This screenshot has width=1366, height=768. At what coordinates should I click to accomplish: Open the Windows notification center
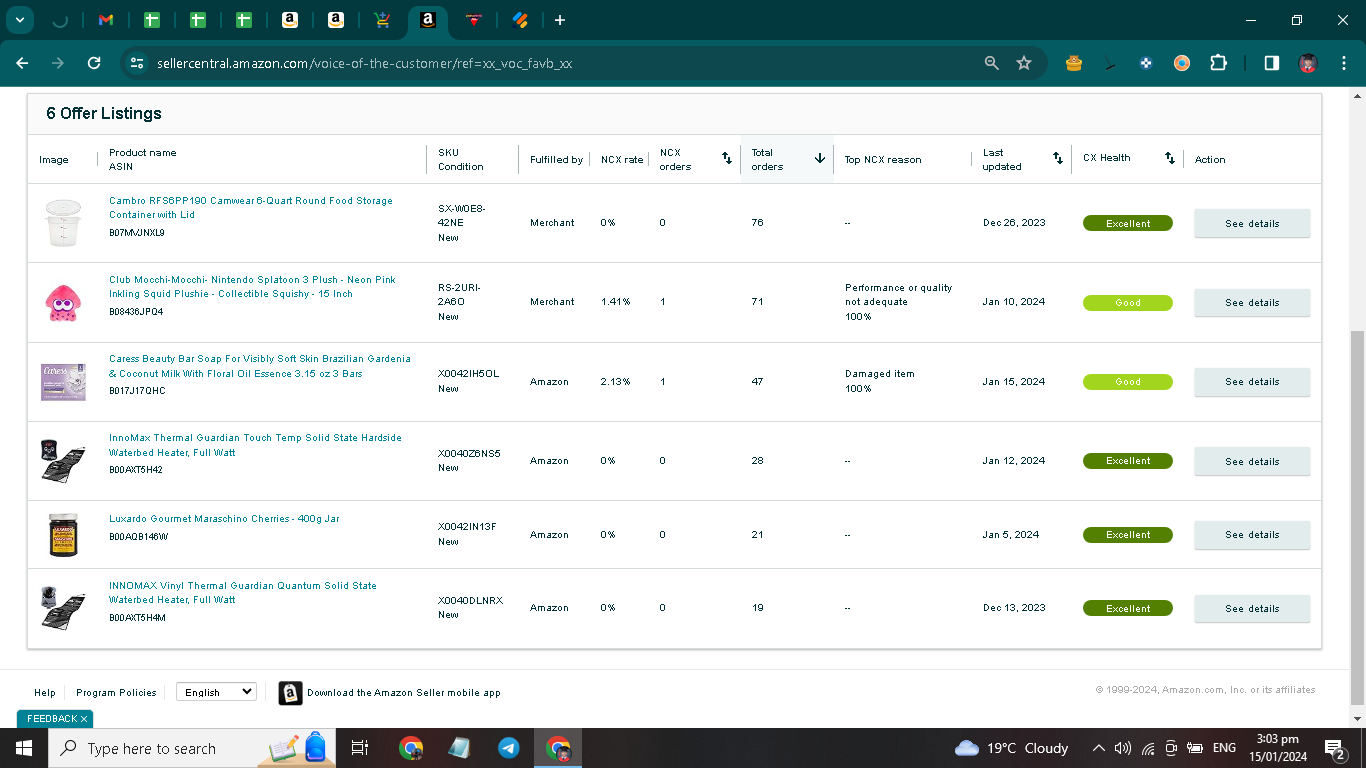(x=1335, y=748)
